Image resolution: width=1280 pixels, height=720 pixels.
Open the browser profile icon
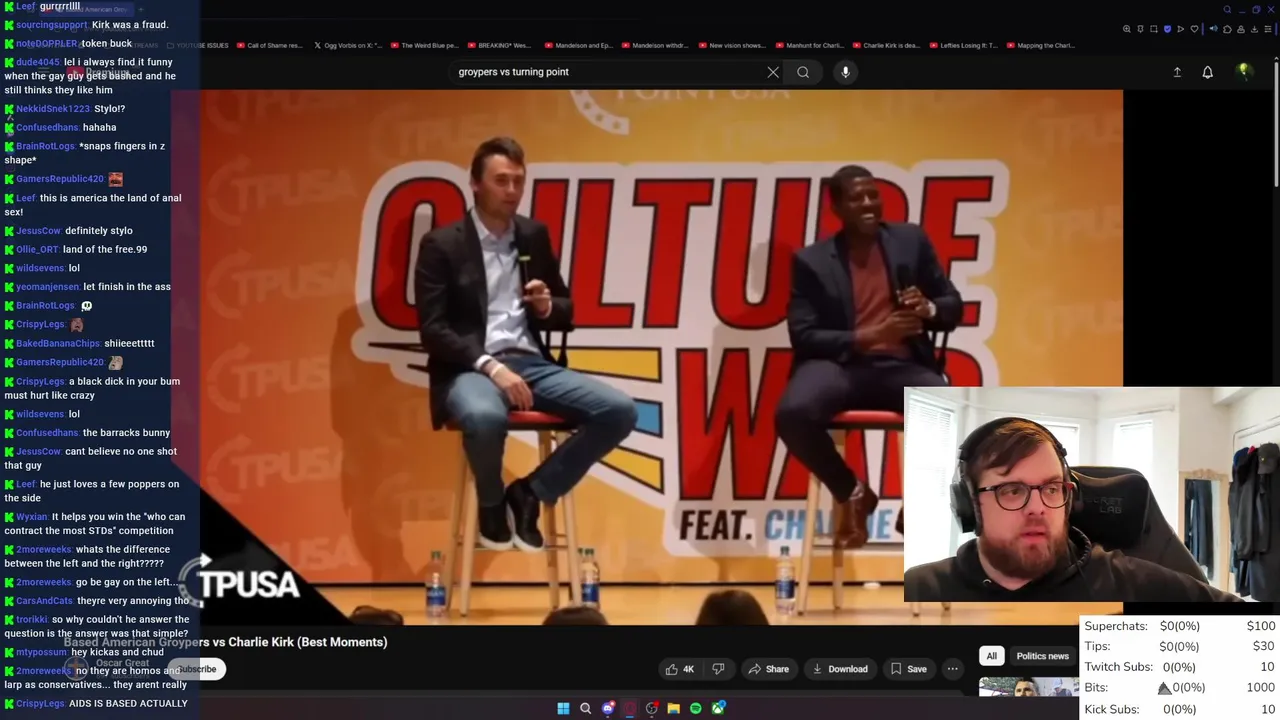(x=1241, y=29)
